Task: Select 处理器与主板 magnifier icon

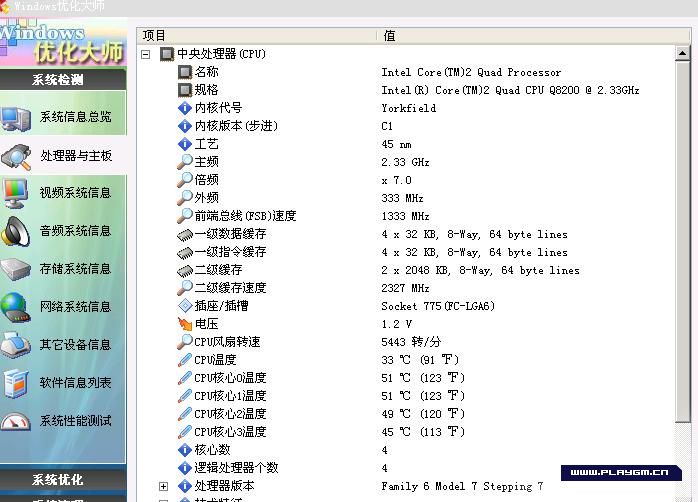Action: (16, 157)
